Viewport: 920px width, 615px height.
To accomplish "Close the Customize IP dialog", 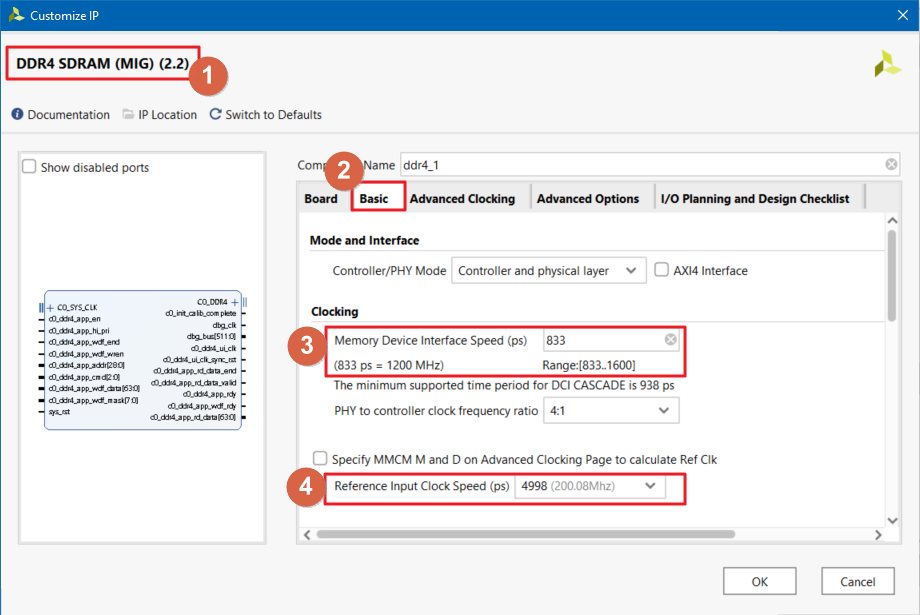I will [902, 15].
